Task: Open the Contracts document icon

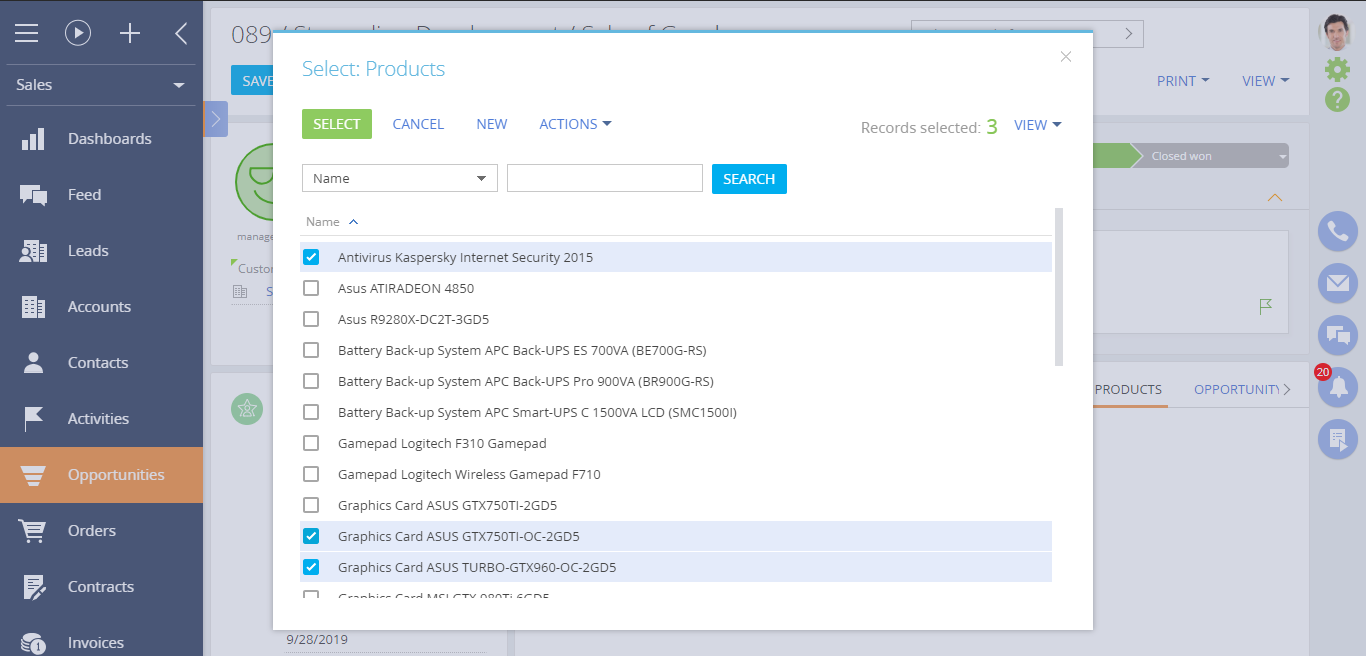Action: click(33, 587)
